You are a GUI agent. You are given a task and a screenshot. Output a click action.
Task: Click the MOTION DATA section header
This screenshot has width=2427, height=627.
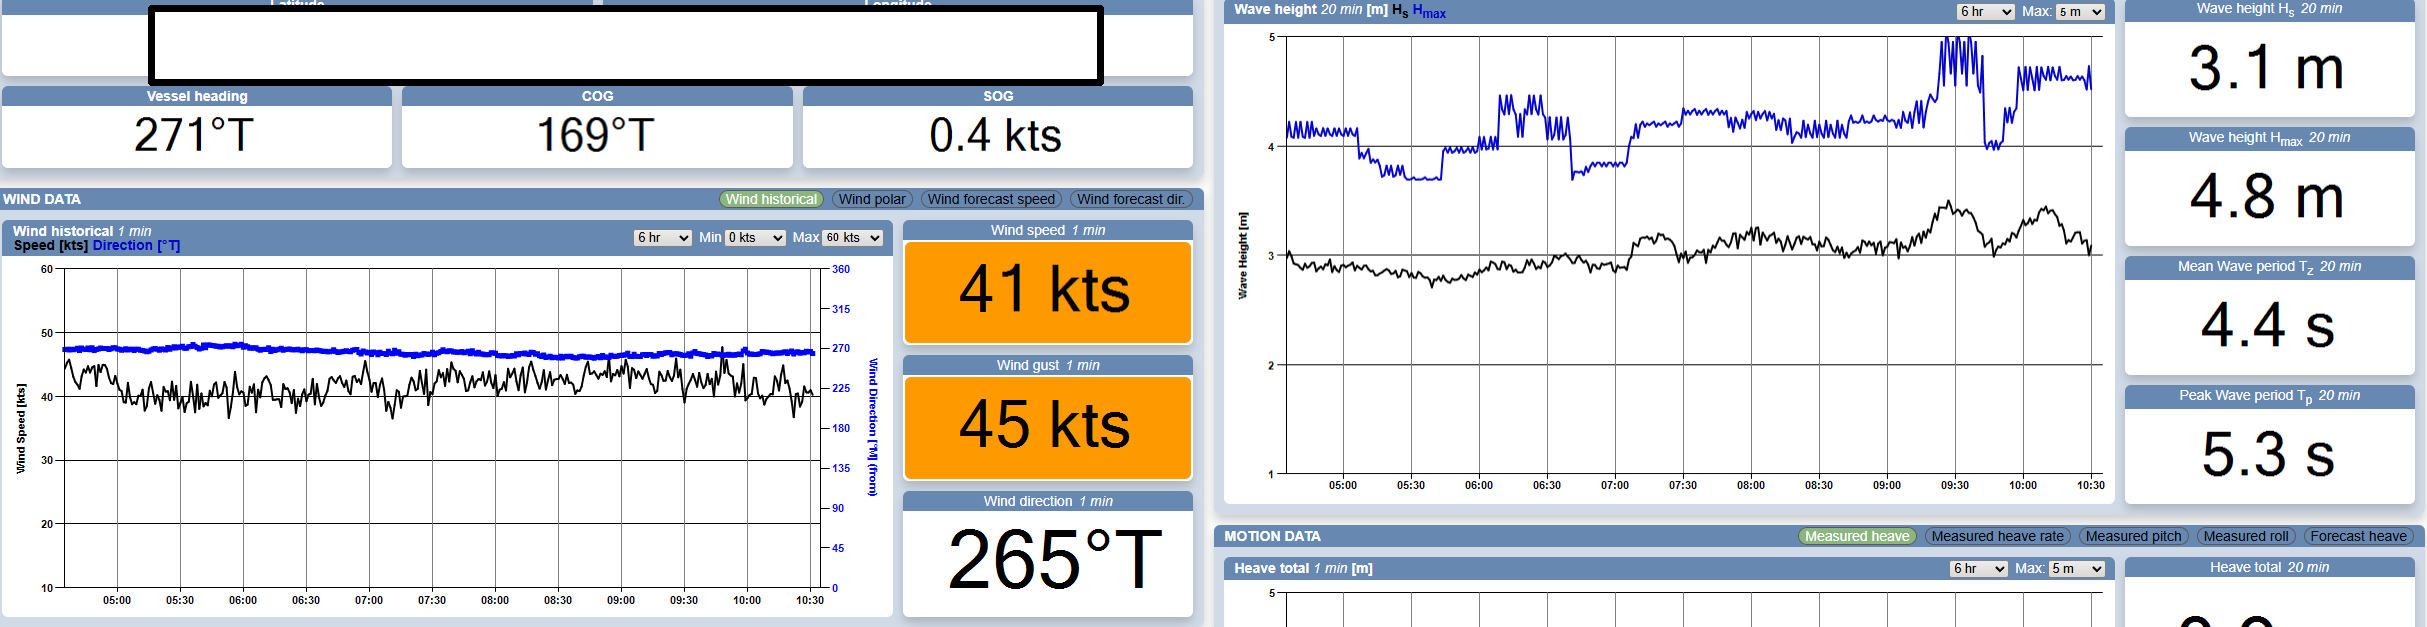click(1272, 536)
